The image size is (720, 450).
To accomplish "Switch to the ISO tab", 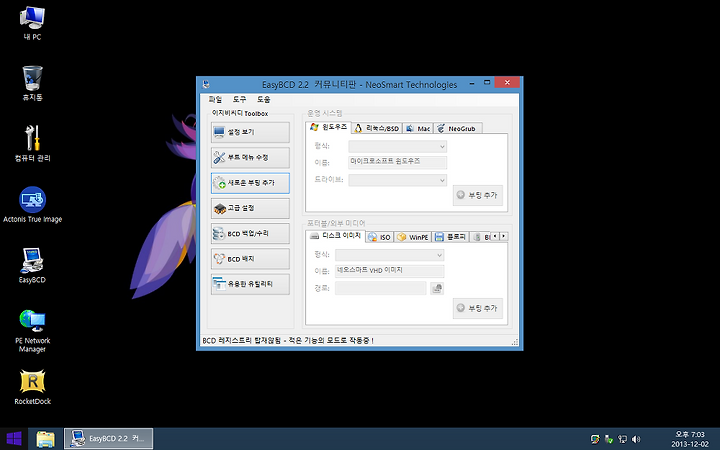I will [x=379, y=237].
